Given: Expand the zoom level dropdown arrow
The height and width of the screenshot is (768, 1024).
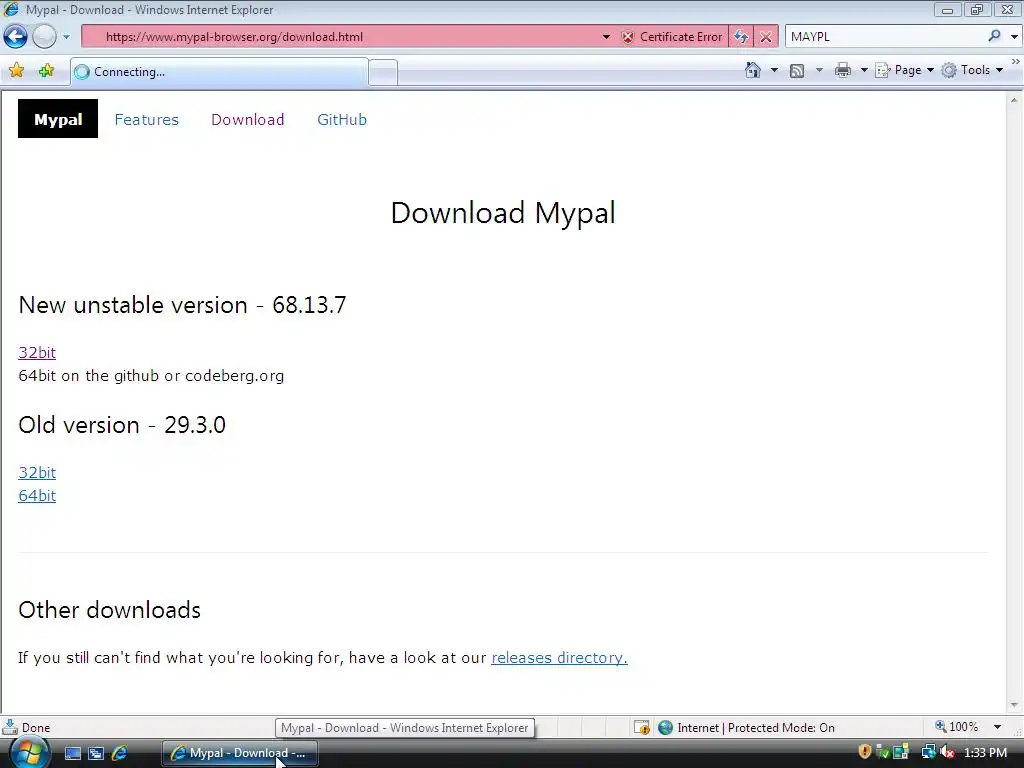Looking at the screenshot, I should [x=997, y=727].
